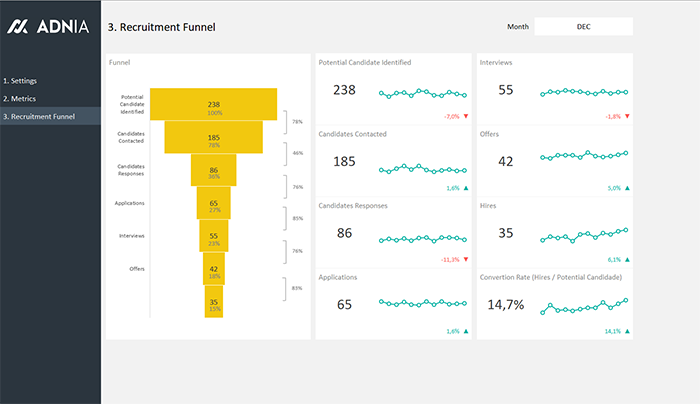Click the green up arrow under Offers
The height and width of the screenshot is (404, 700).
(628, 188)
